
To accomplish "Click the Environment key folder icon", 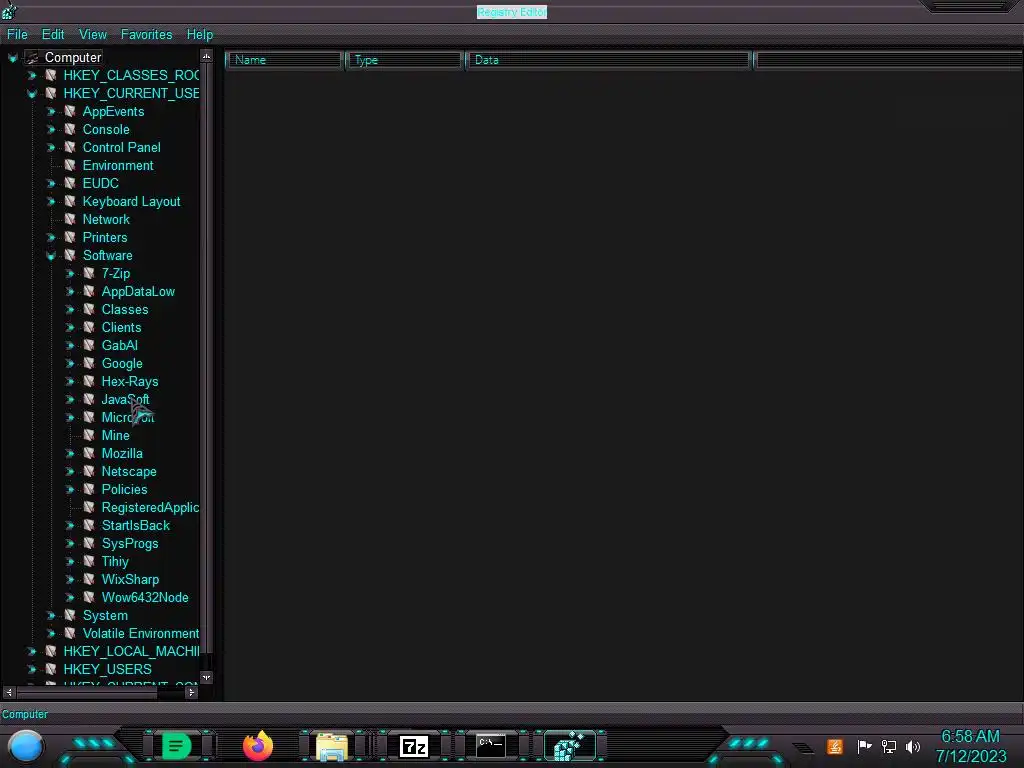I will tap(70, 165).
